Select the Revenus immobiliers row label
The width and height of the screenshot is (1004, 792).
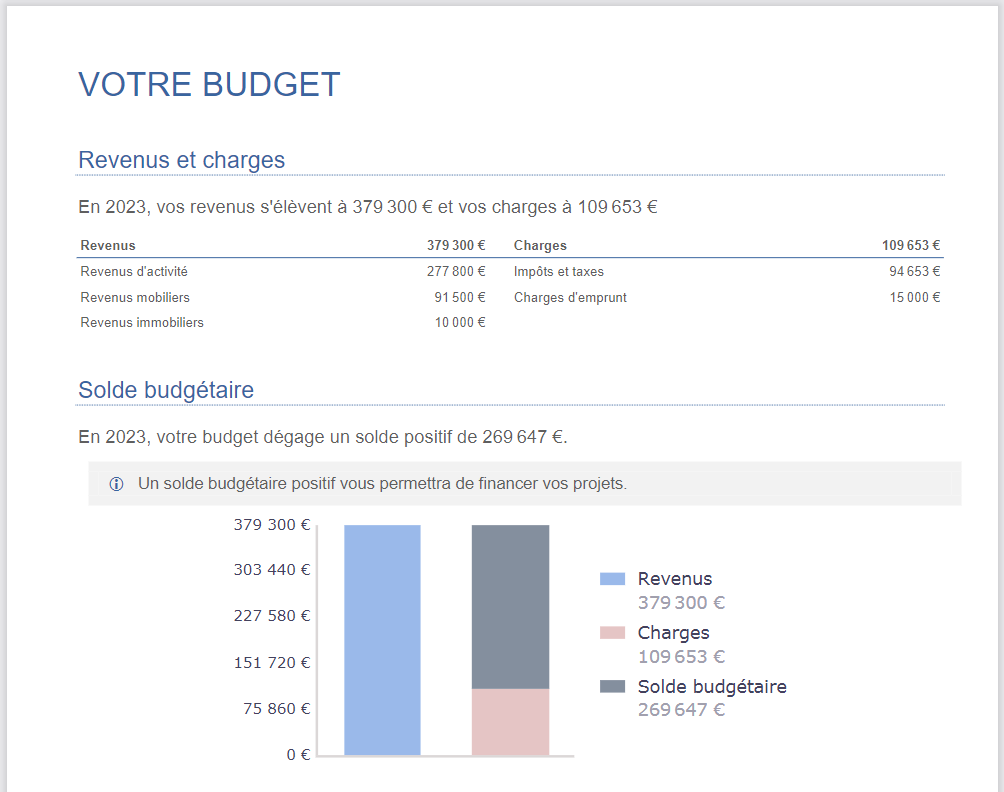tap(142, 323)
